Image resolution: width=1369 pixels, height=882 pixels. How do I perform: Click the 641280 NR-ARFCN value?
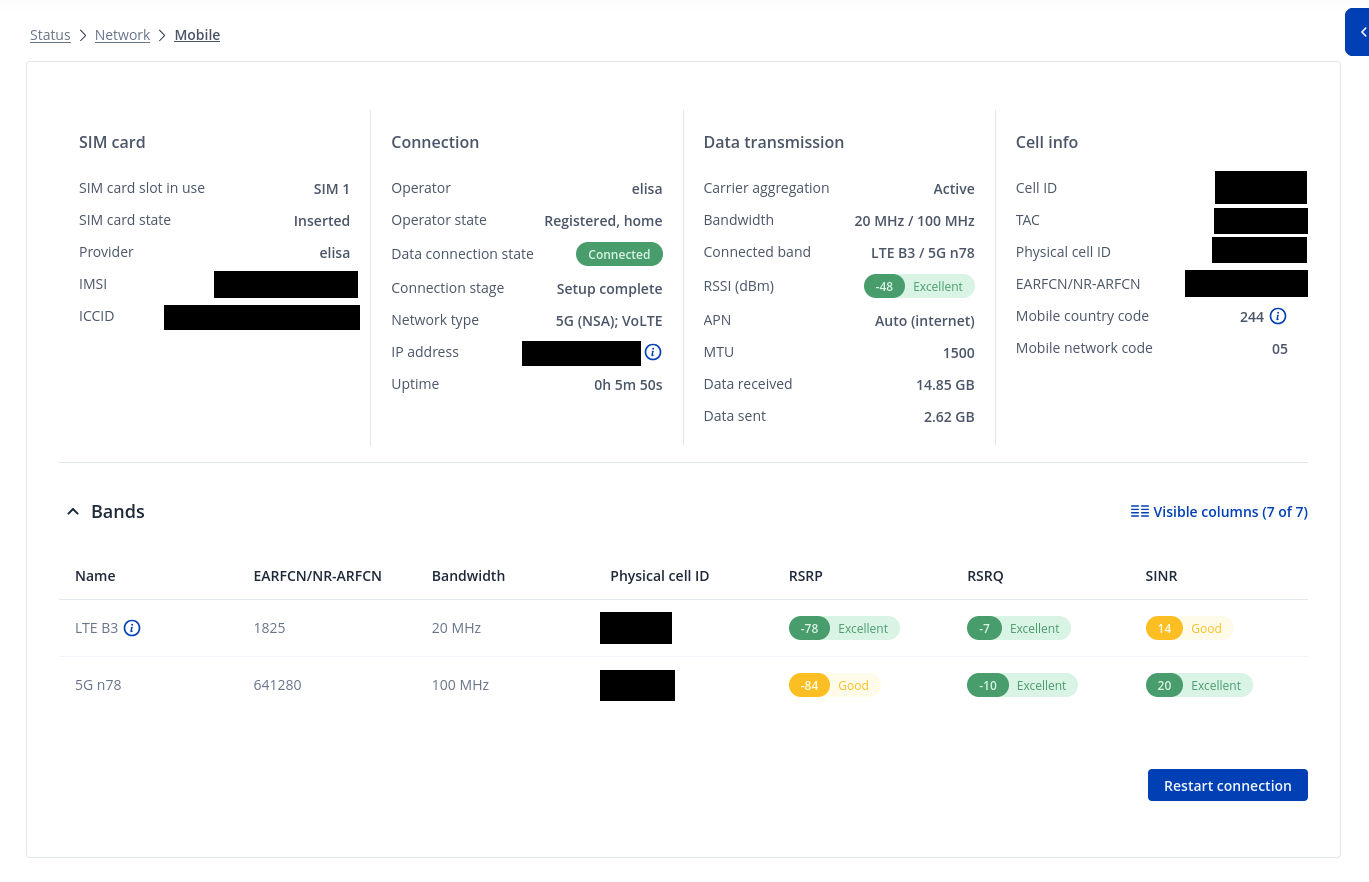coord(278,685)
